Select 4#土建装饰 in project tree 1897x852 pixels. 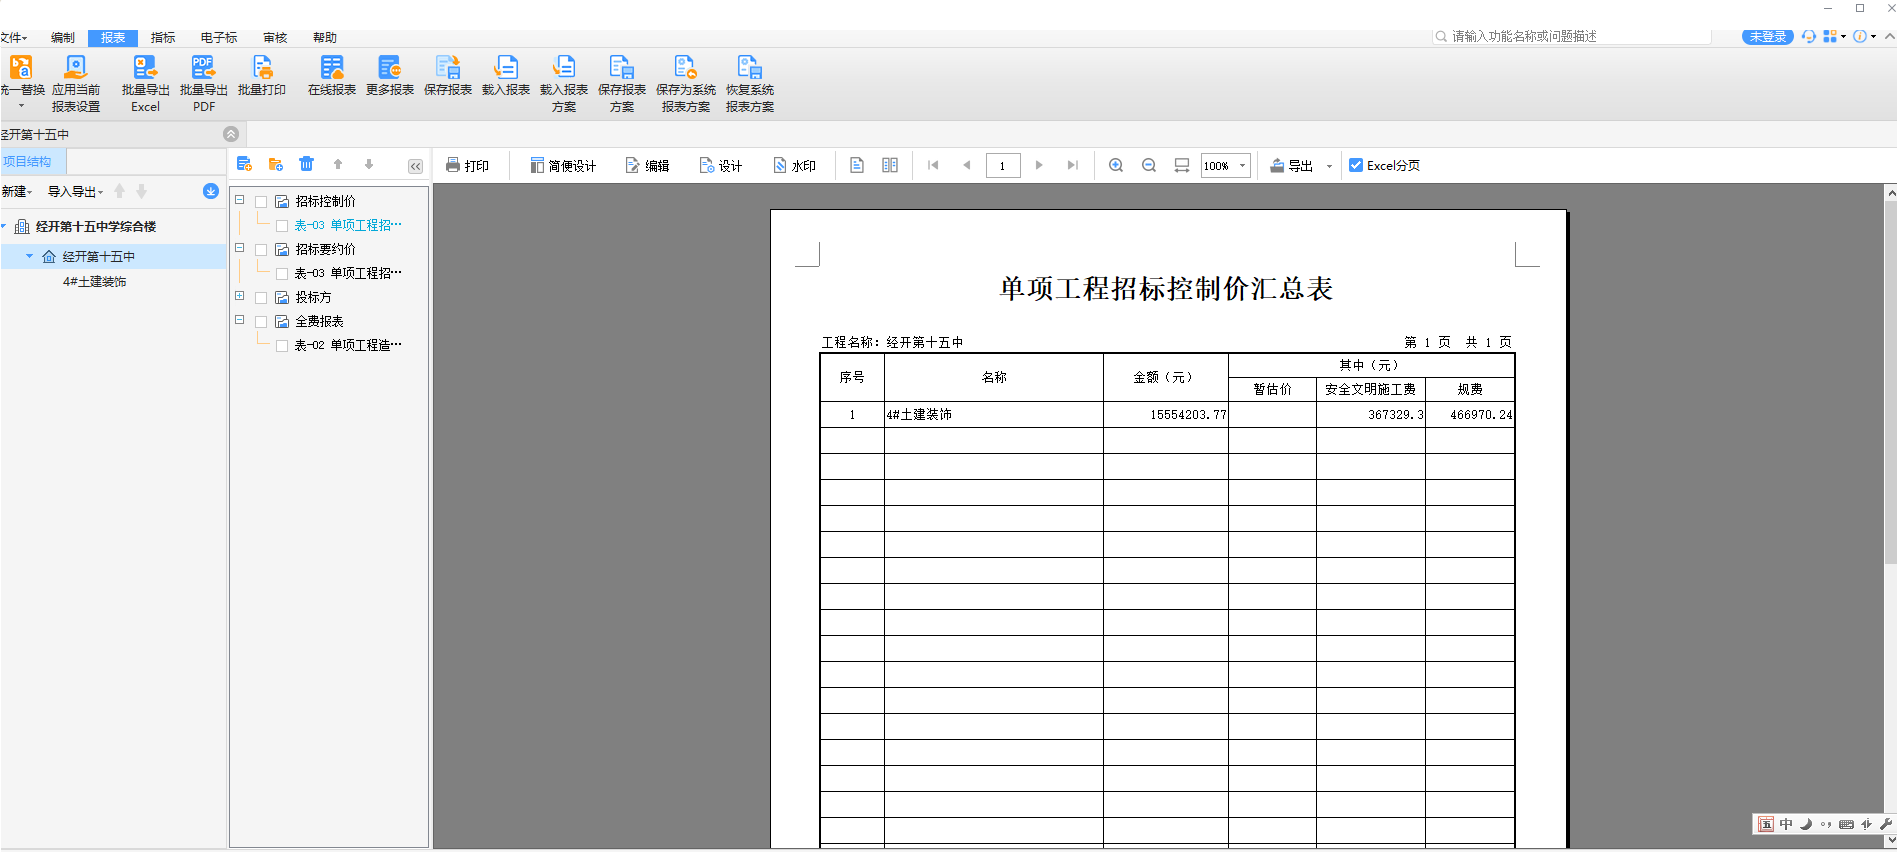point(95,282)
